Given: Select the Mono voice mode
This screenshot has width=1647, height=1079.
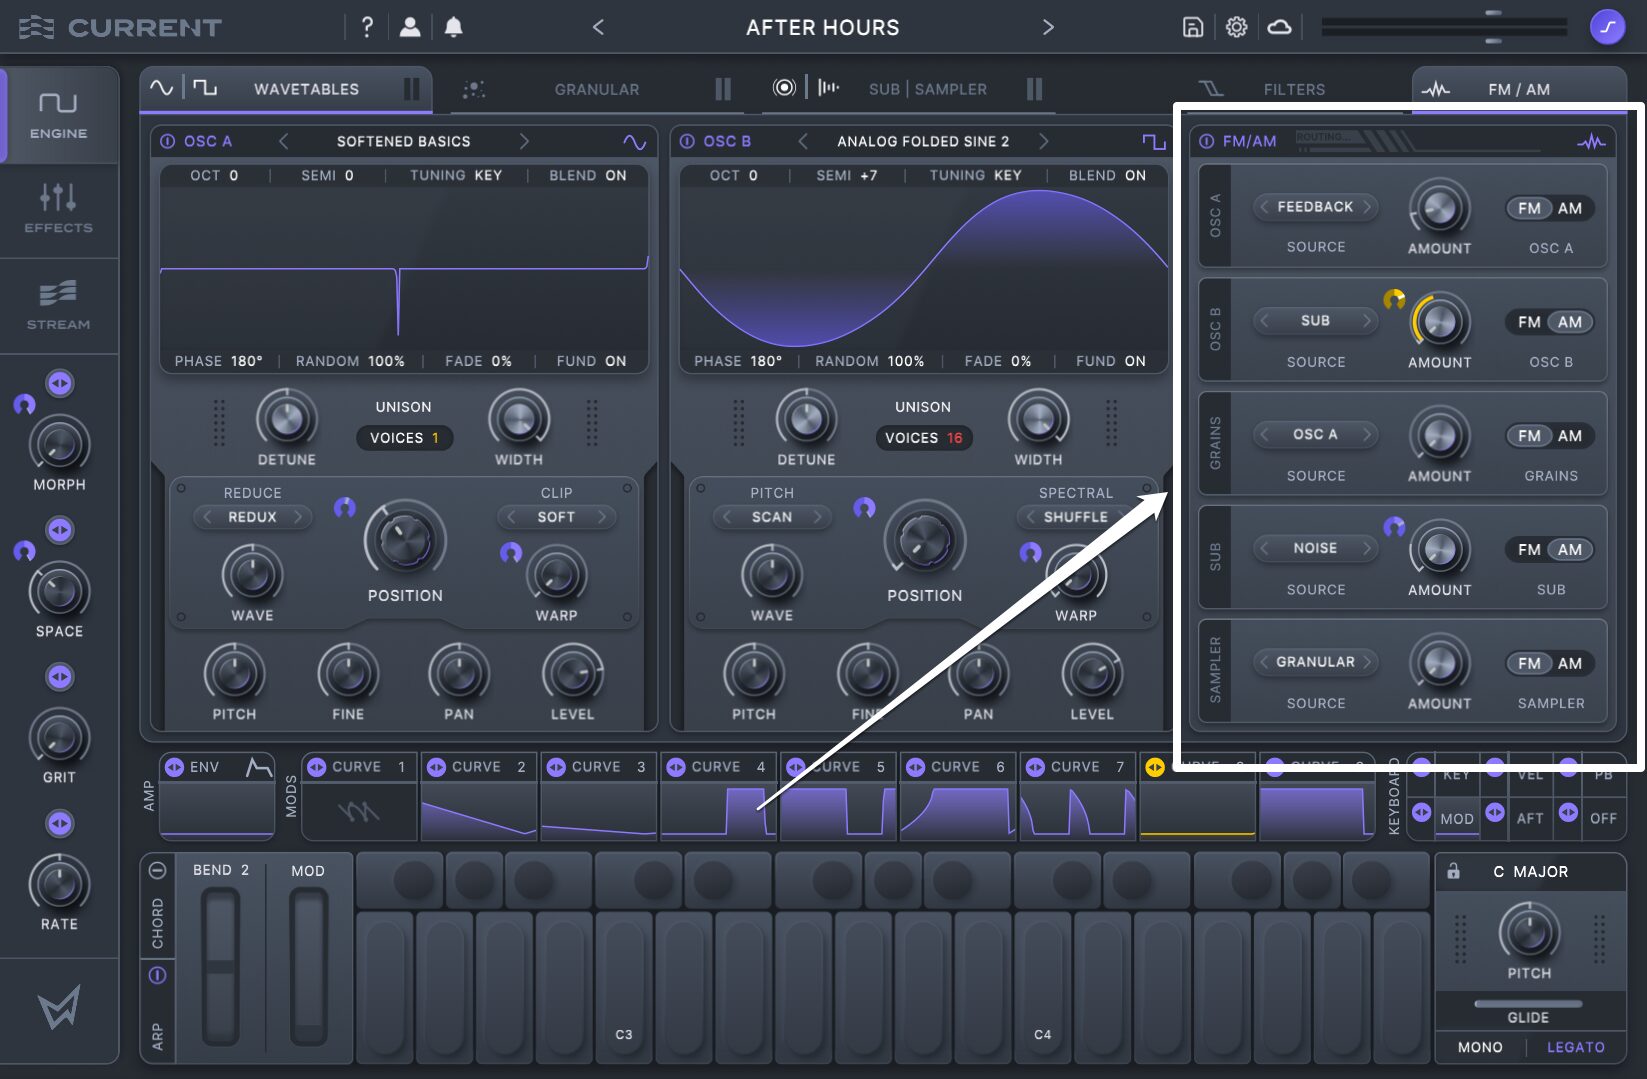Looking at the screenshot, I should 1480,1047.
